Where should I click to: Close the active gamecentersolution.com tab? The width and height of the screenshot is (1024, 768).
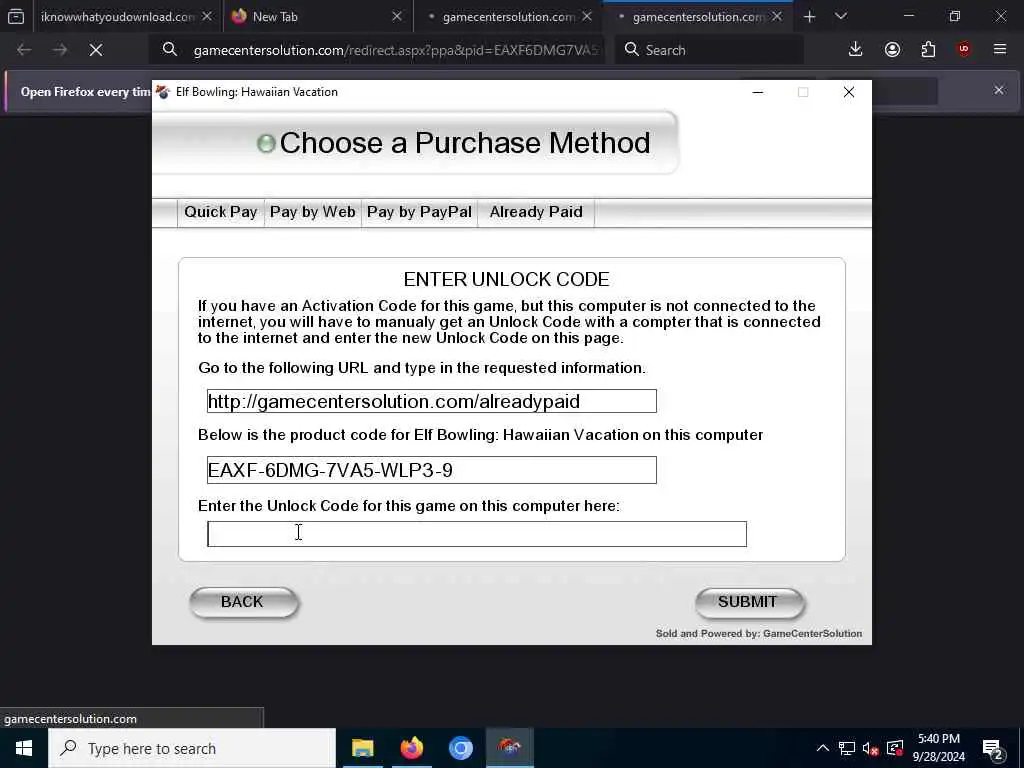pyautogui.click(x=776, y=16)
